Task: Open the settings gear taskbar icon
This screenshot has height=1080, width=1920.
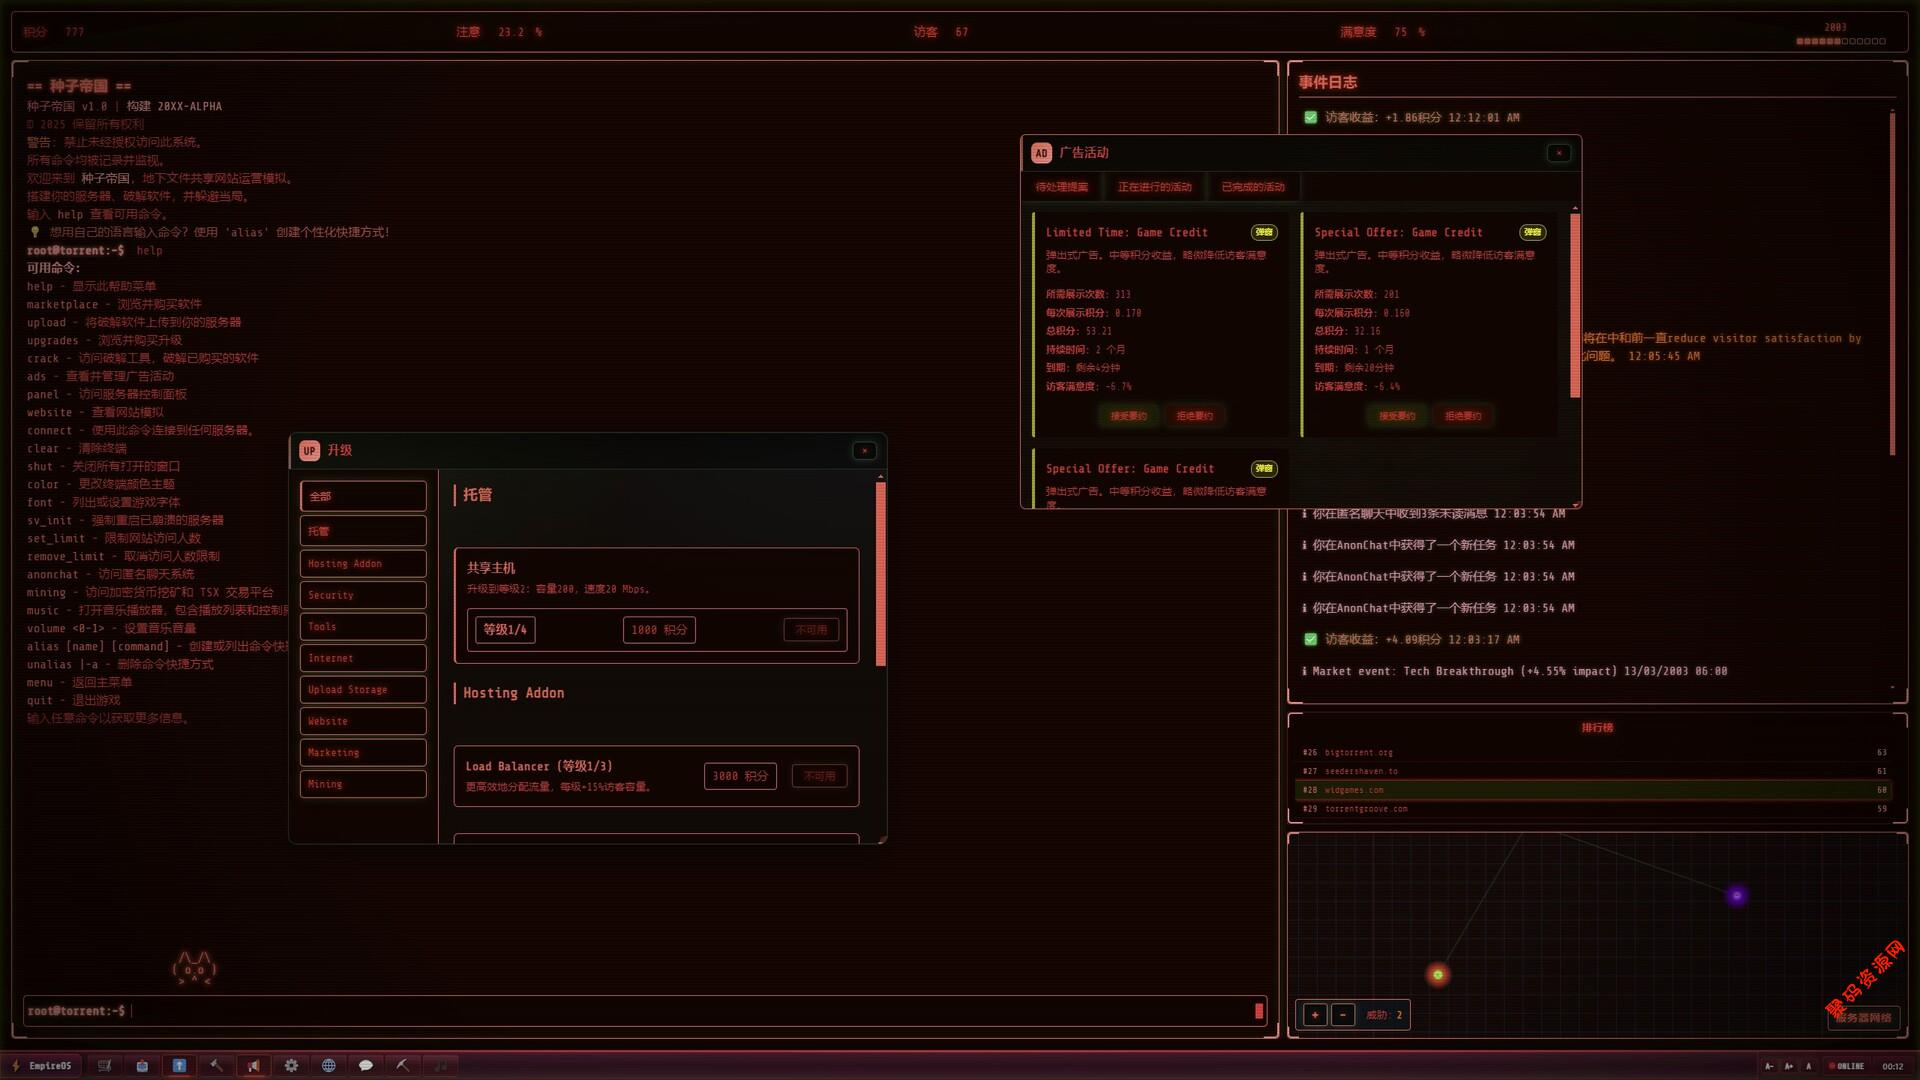Action: click(x=291, y=1066)
